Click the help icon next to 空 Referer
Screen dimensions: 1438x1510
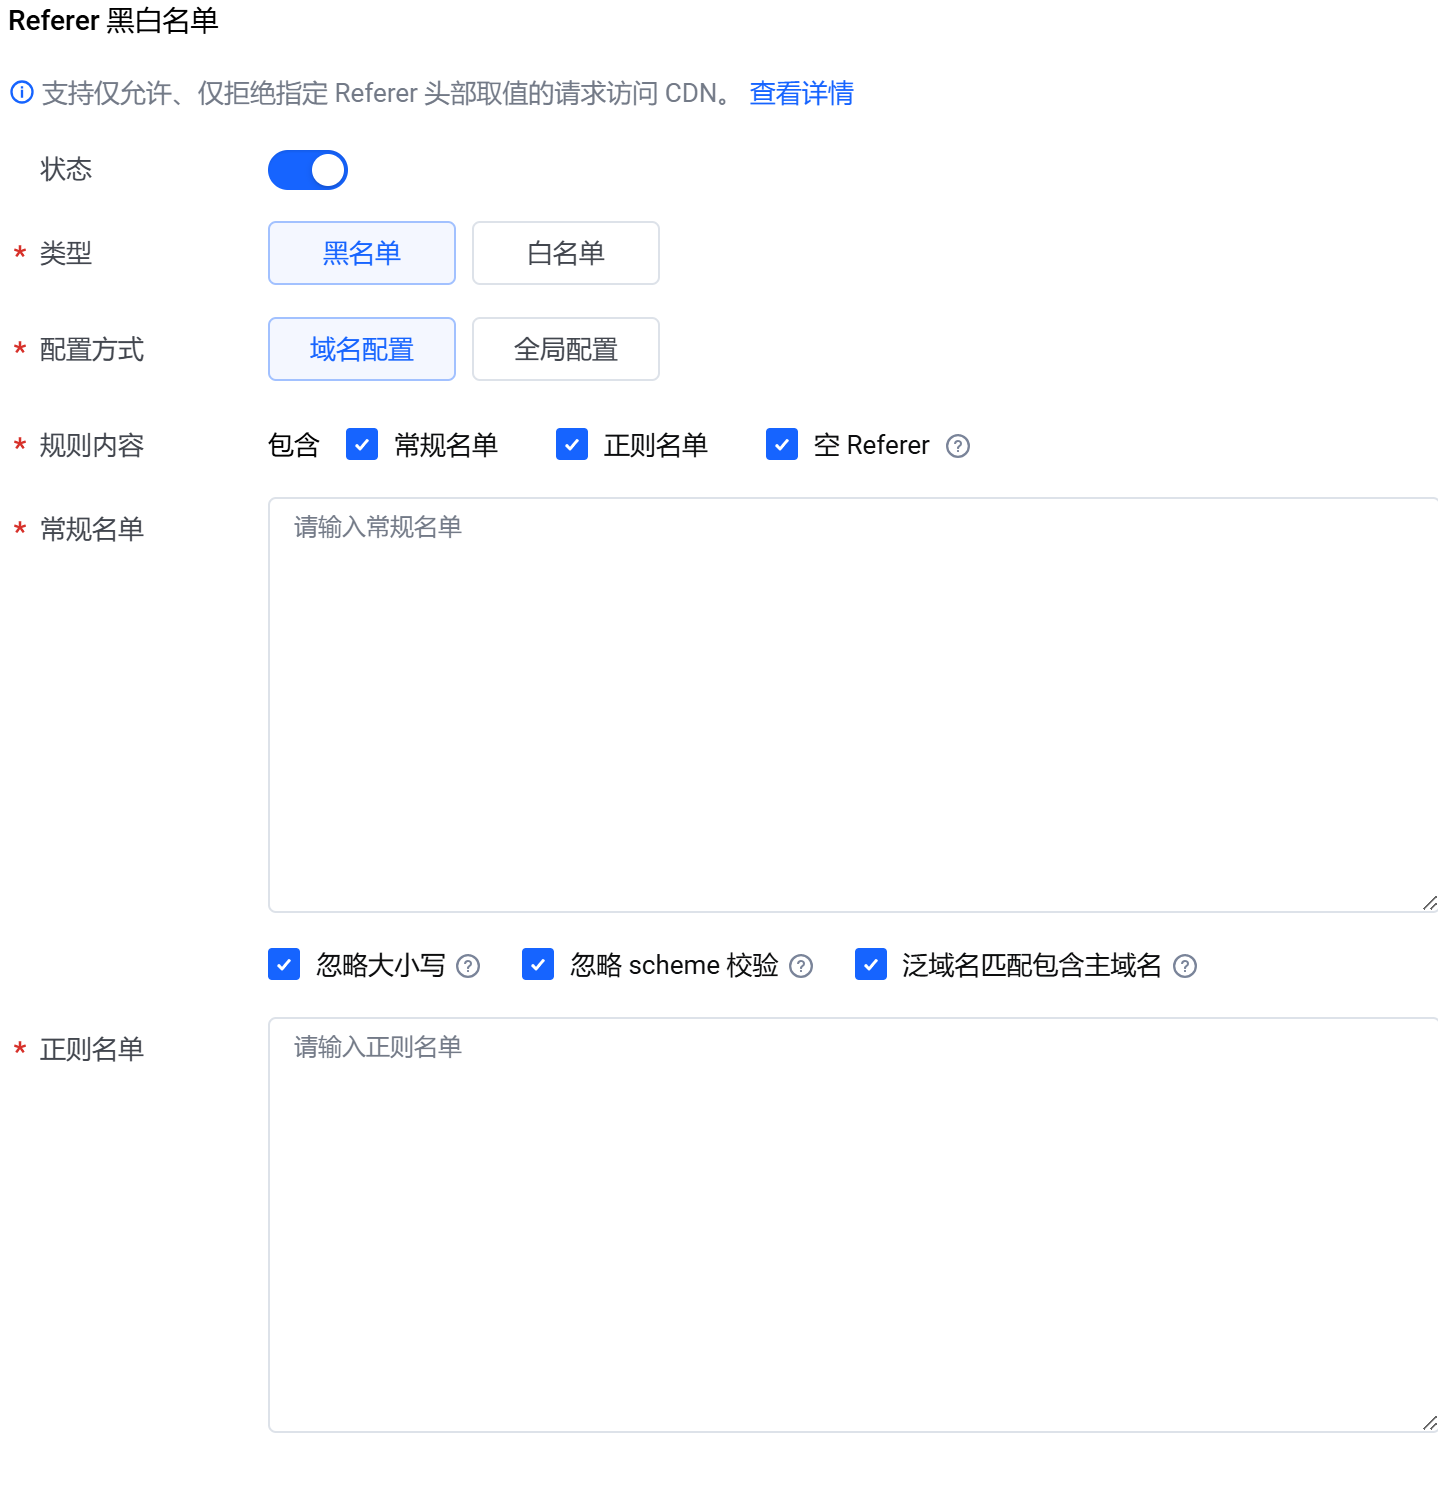(957, 446)
